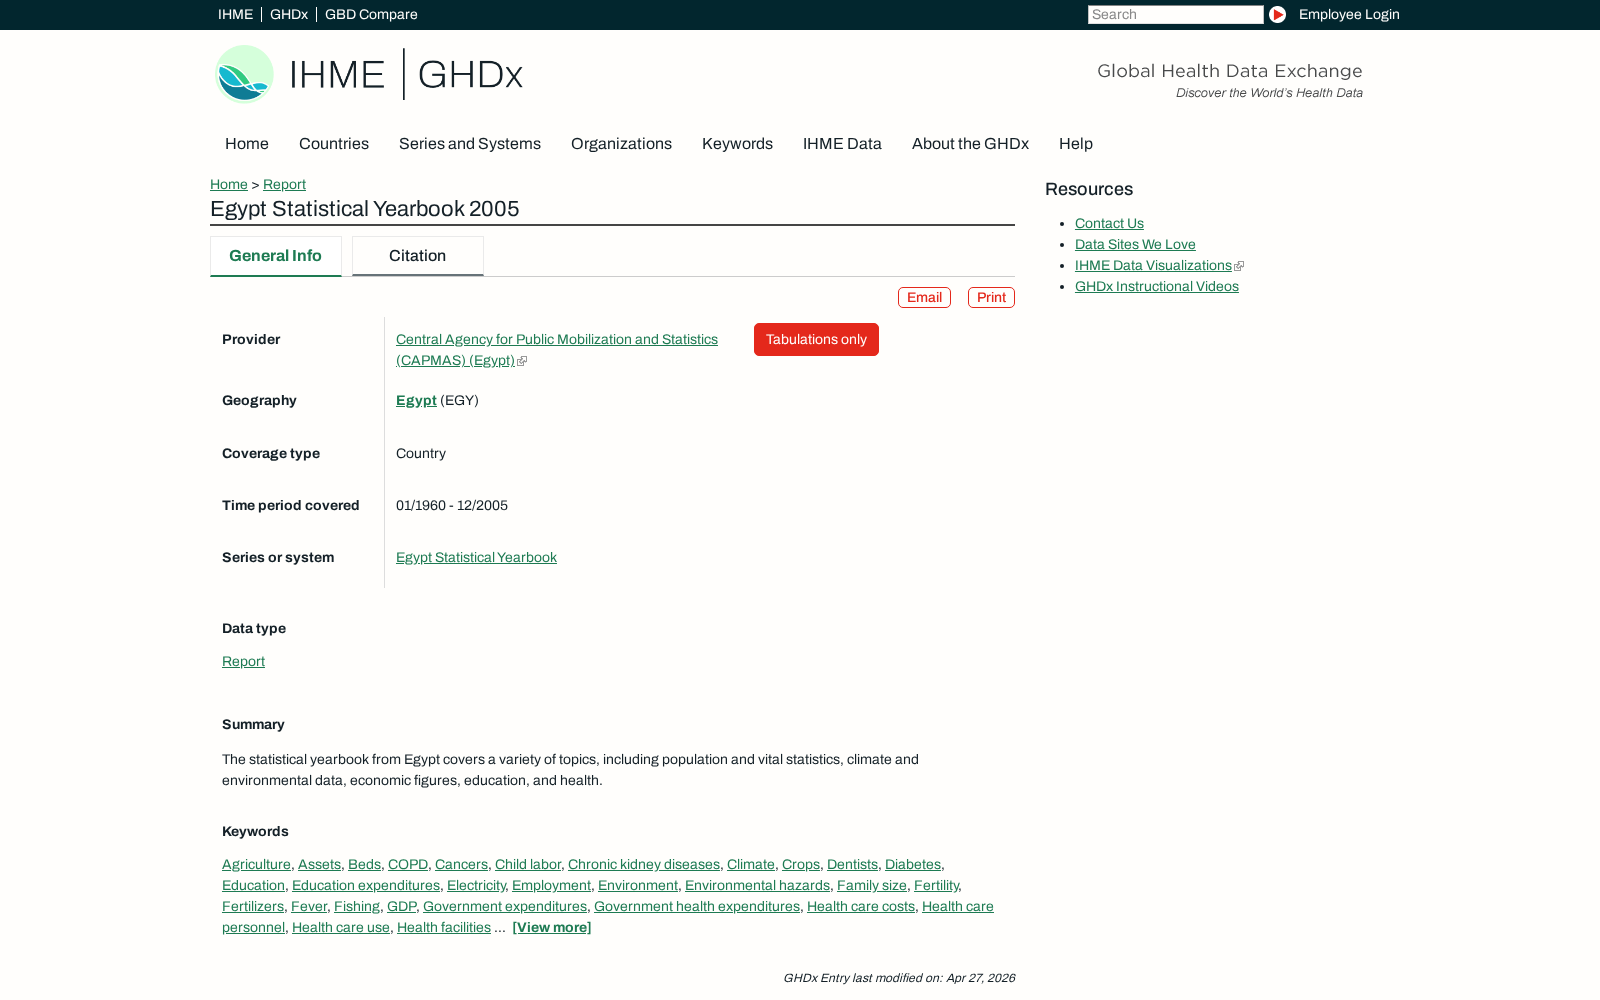Open GBD Compare in top bar
Viewport: 1600px width, 1000px height.
click(x=371, y=14)
